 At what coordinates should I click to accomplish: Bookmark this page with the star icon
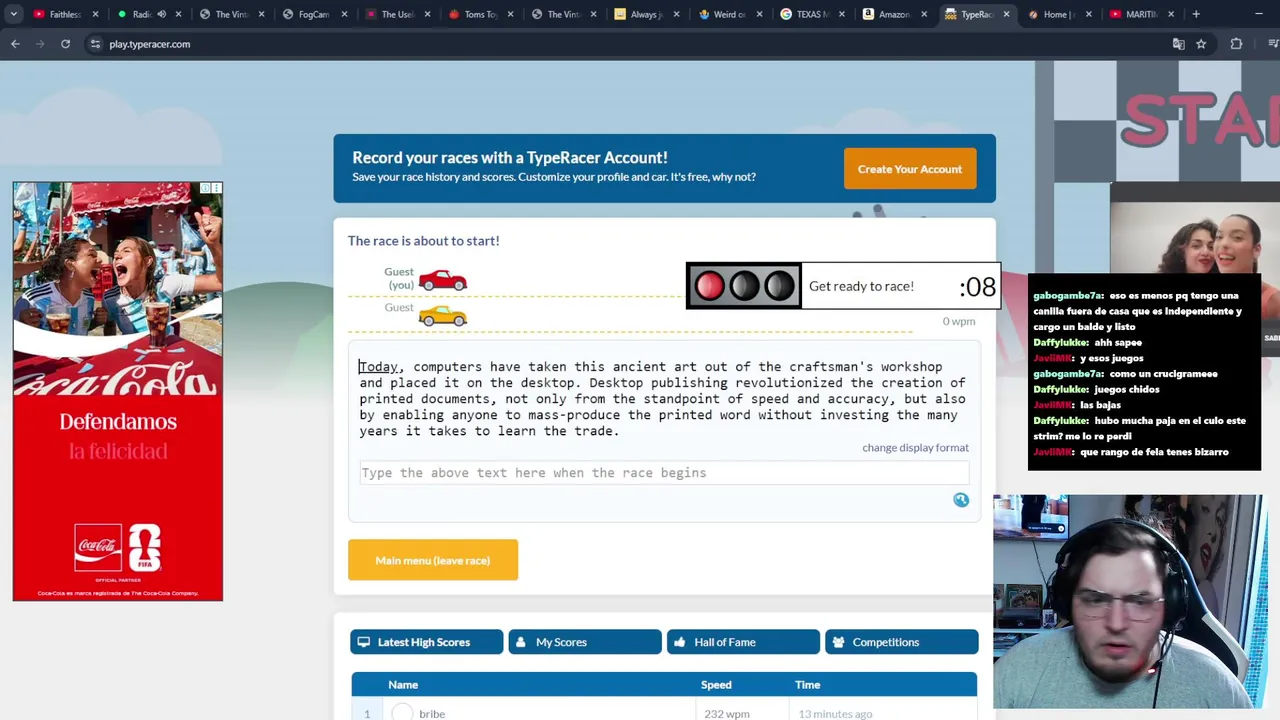[1201, 44]
